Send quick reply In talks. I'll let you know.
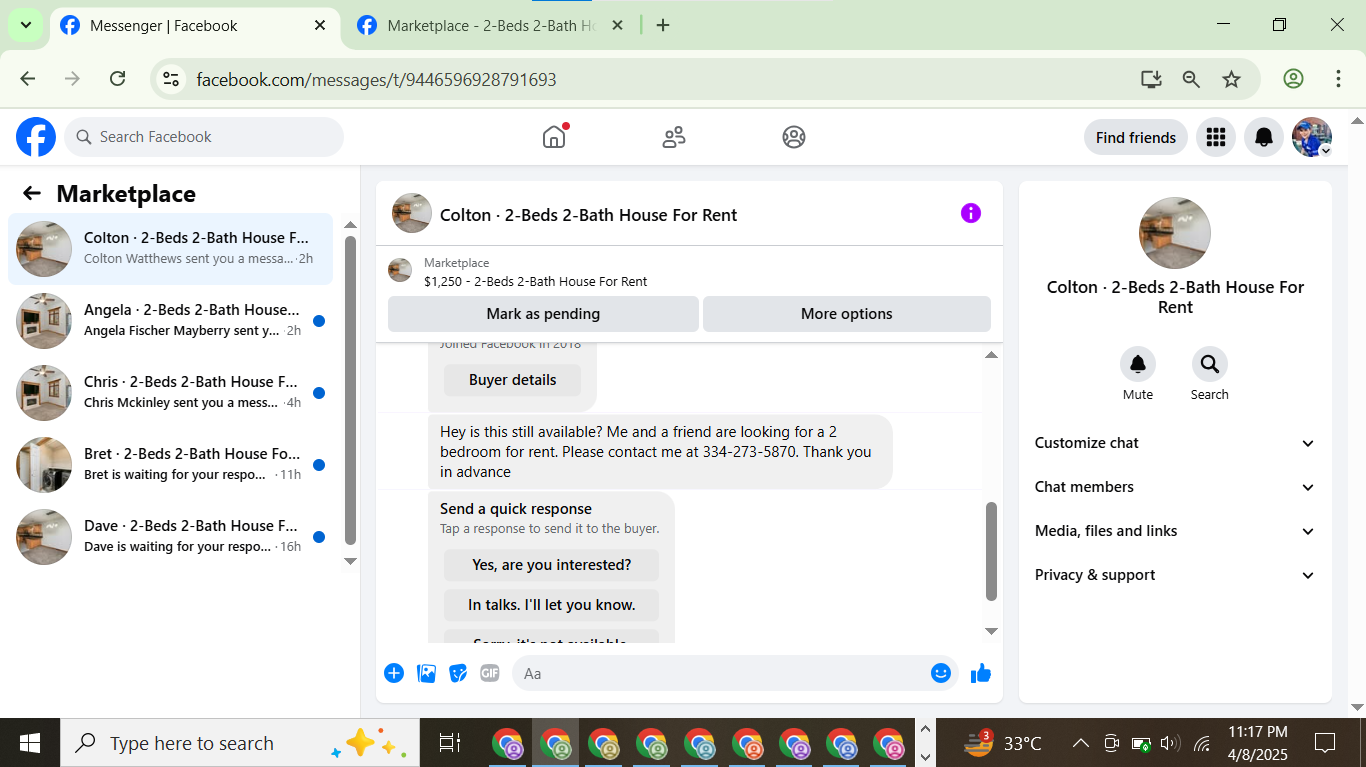Image resolution: width=1366 pixels, height=767 pixels. coord(552,605)
